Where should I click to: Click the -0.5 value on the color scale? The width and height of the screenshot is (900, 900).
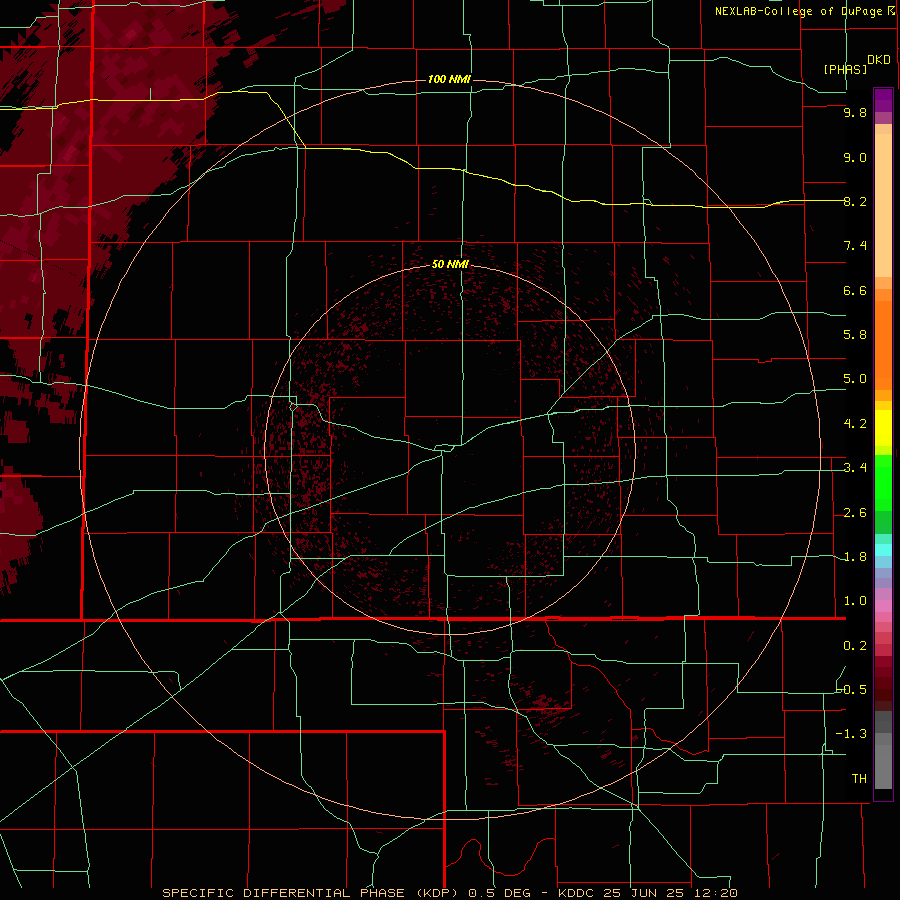coord(852,690)
